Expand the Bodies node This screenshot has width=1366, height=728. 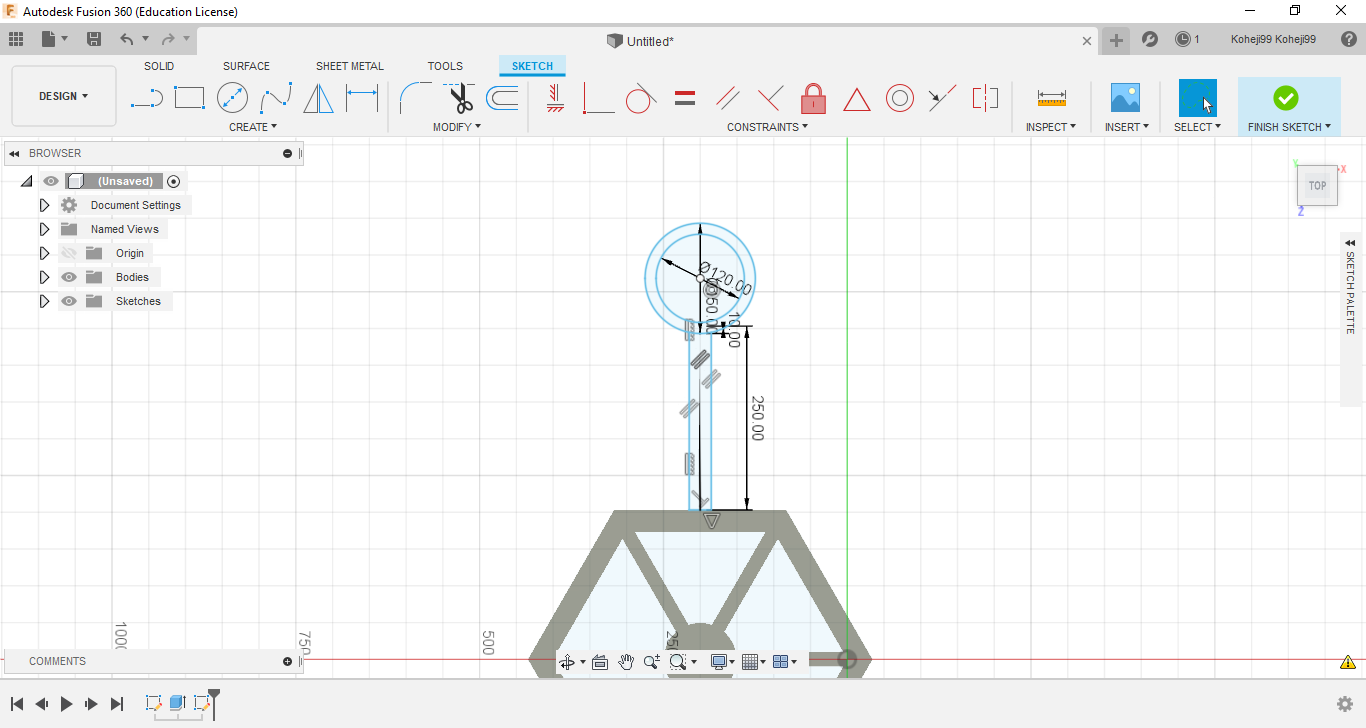pyautogui.click(x=44, y=277)
